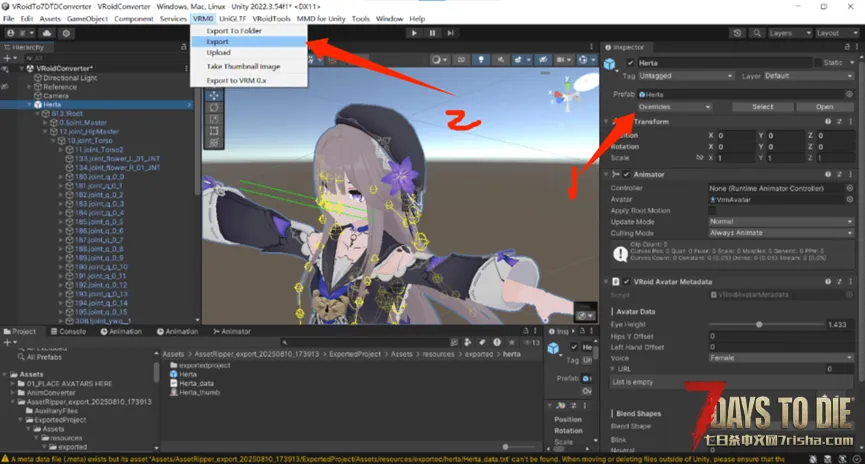Screen dimensions: 865x464
Task: Toggle the Inspector lock icon
Action: point(847,47)
